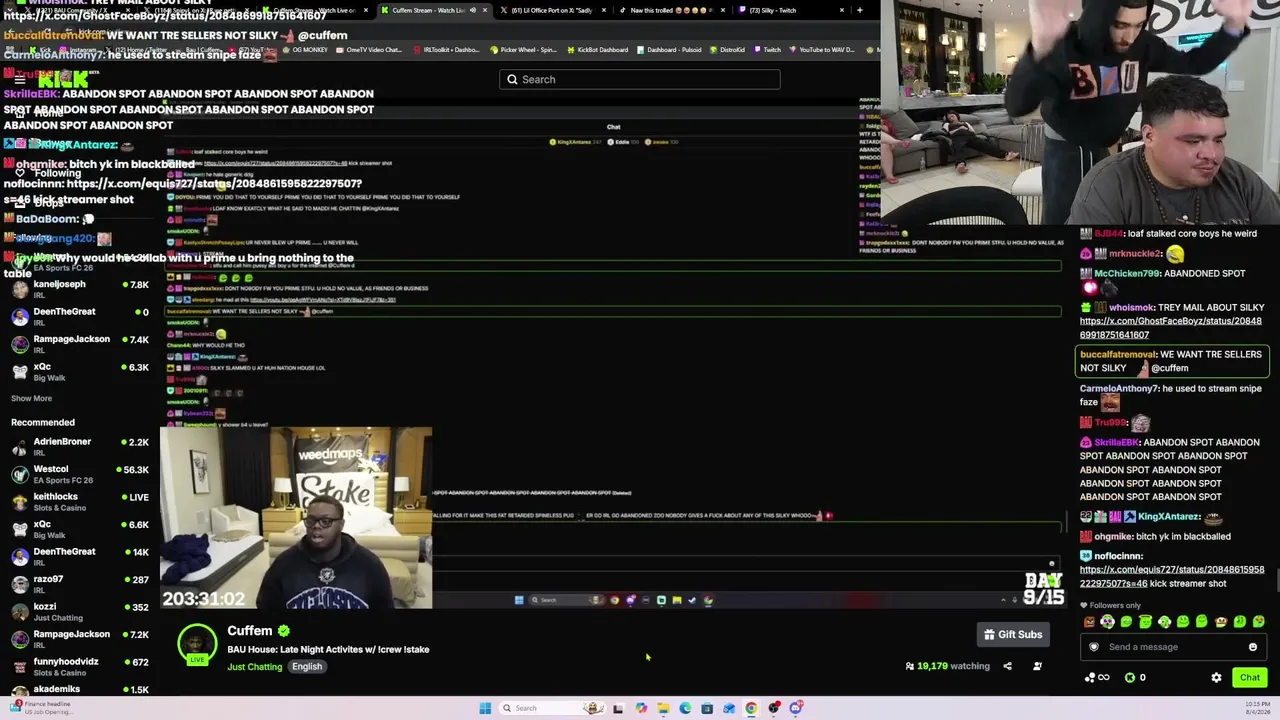Open the Just Chatting category link
This screenshot has width=1280, height=720.
[x=255, y=667]
